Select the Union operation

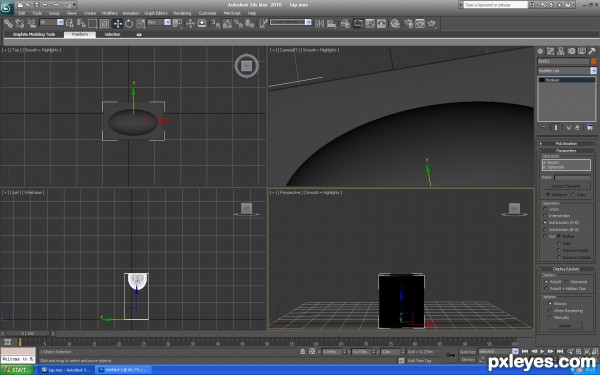(551, 209)
